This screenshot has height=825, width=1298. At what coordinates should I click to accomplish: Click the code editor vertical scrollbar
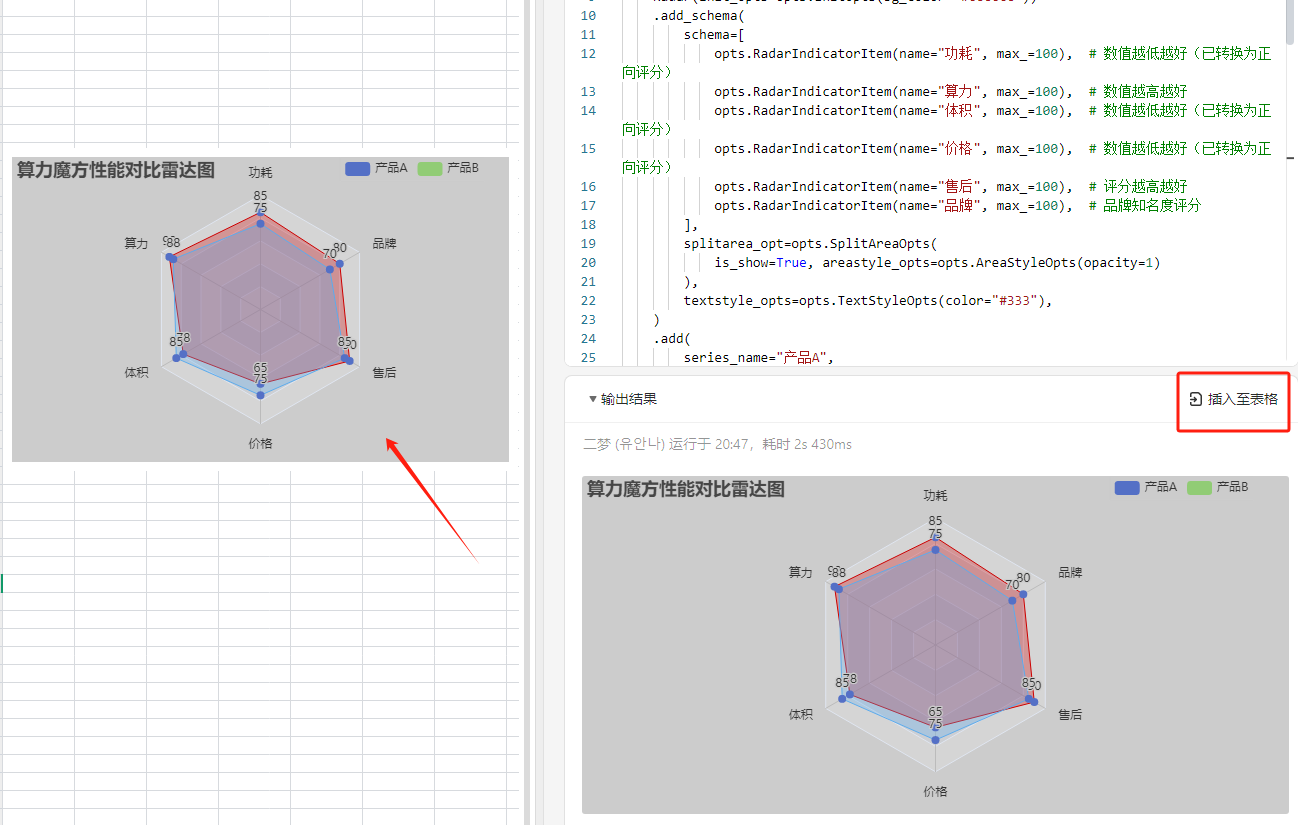[1290, 22]
